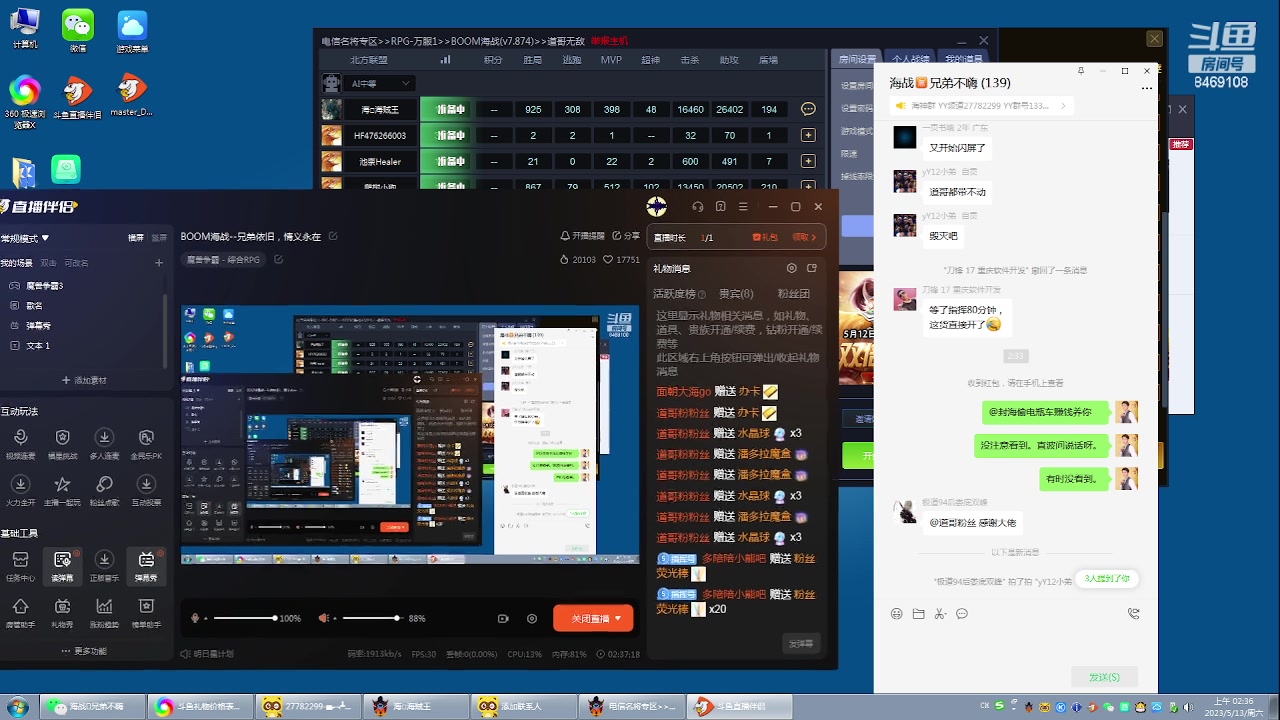Open the 全民乐PK tool
The width and height of the screenshot is (1280, 720).
click(146, 444)
